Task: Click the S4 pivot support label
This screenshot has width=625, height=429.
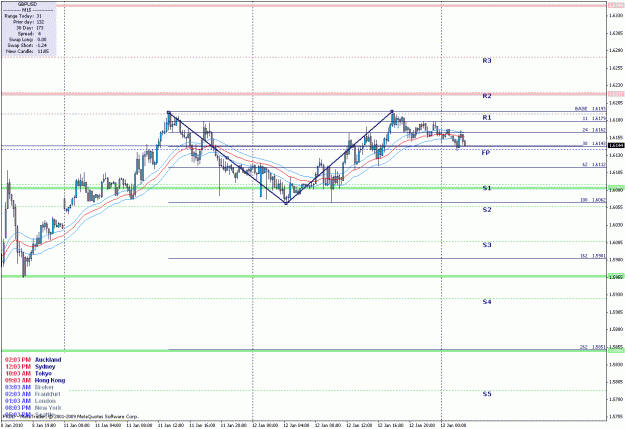Action: tap(487, 302)
